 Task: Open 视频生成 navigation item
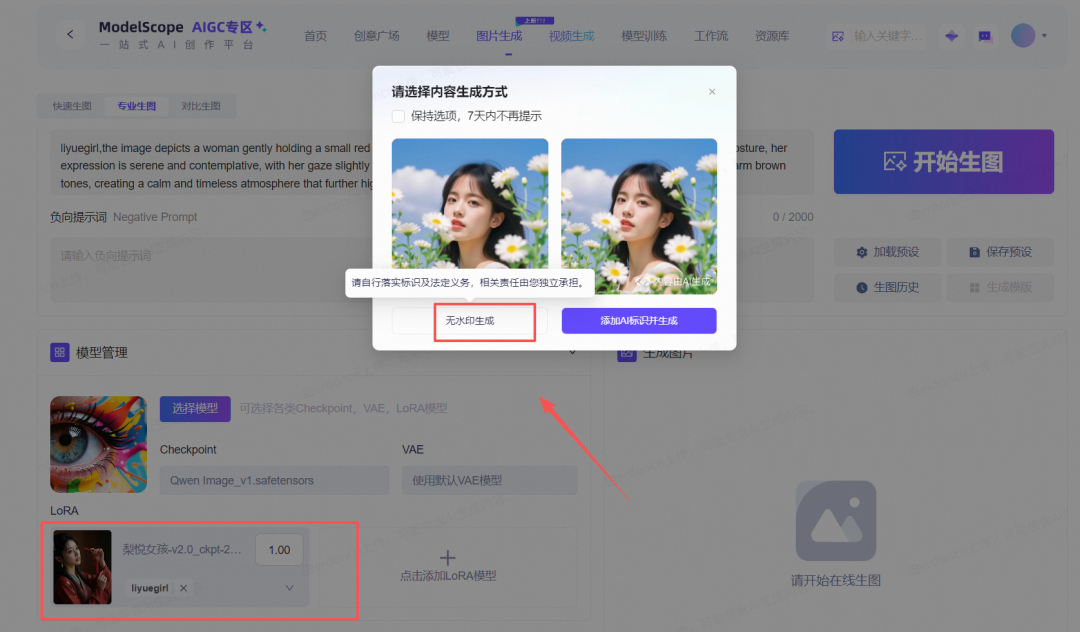point(572,36)
